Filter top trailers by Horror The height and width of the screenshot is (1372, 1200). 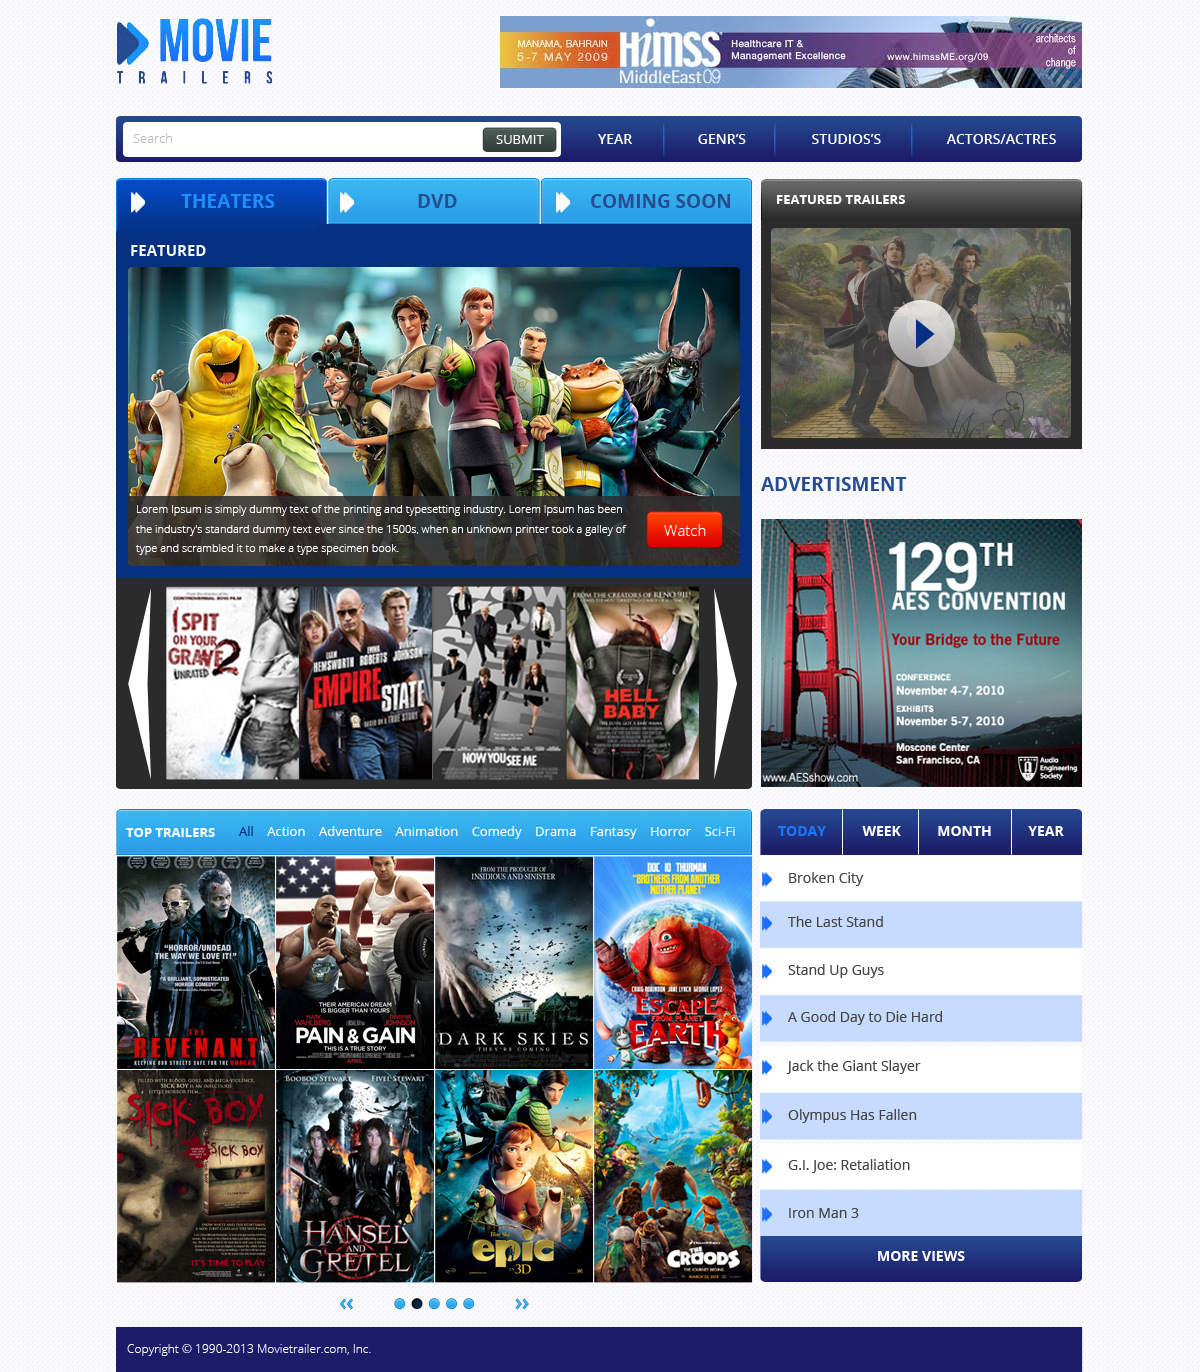tap(670, 832)
